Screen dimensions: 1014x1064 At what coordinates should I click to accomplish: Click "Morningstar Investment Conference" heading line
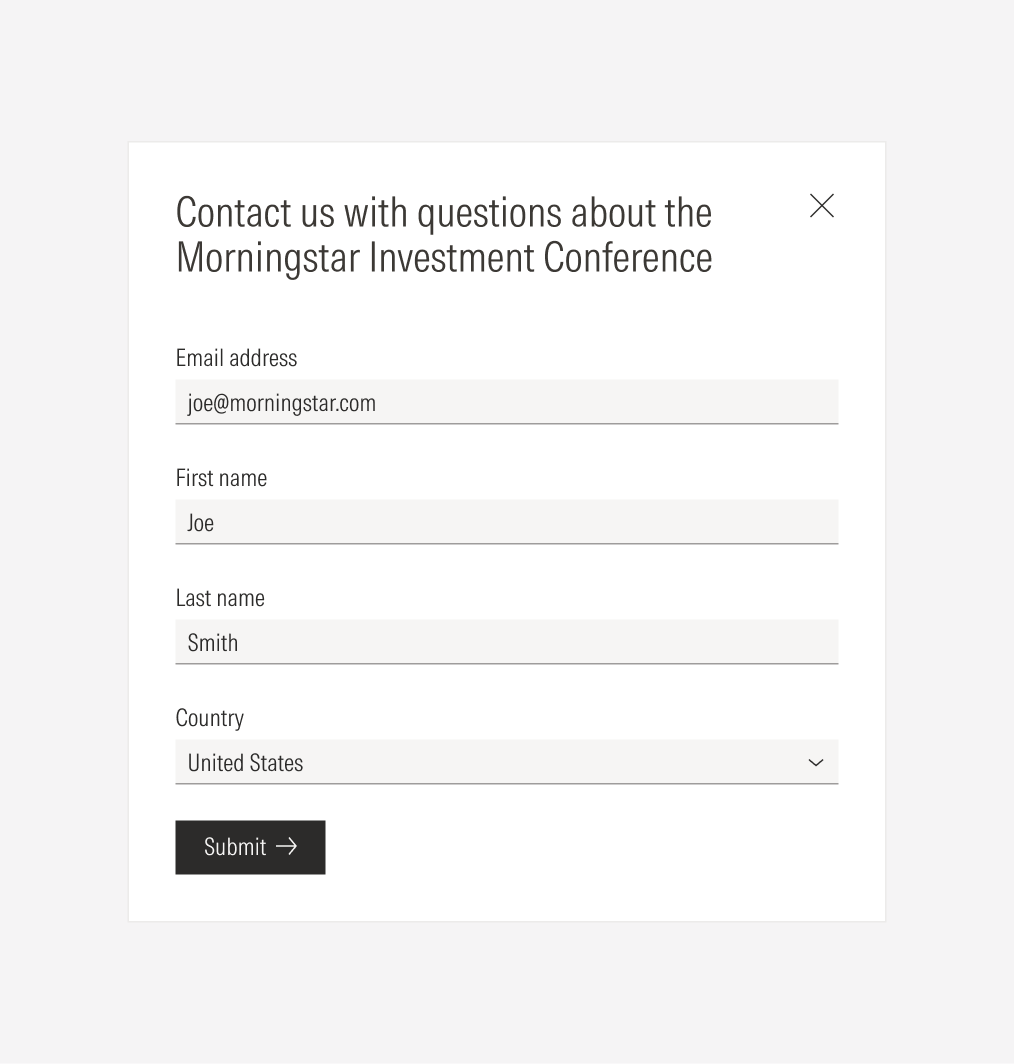(443, 258)
